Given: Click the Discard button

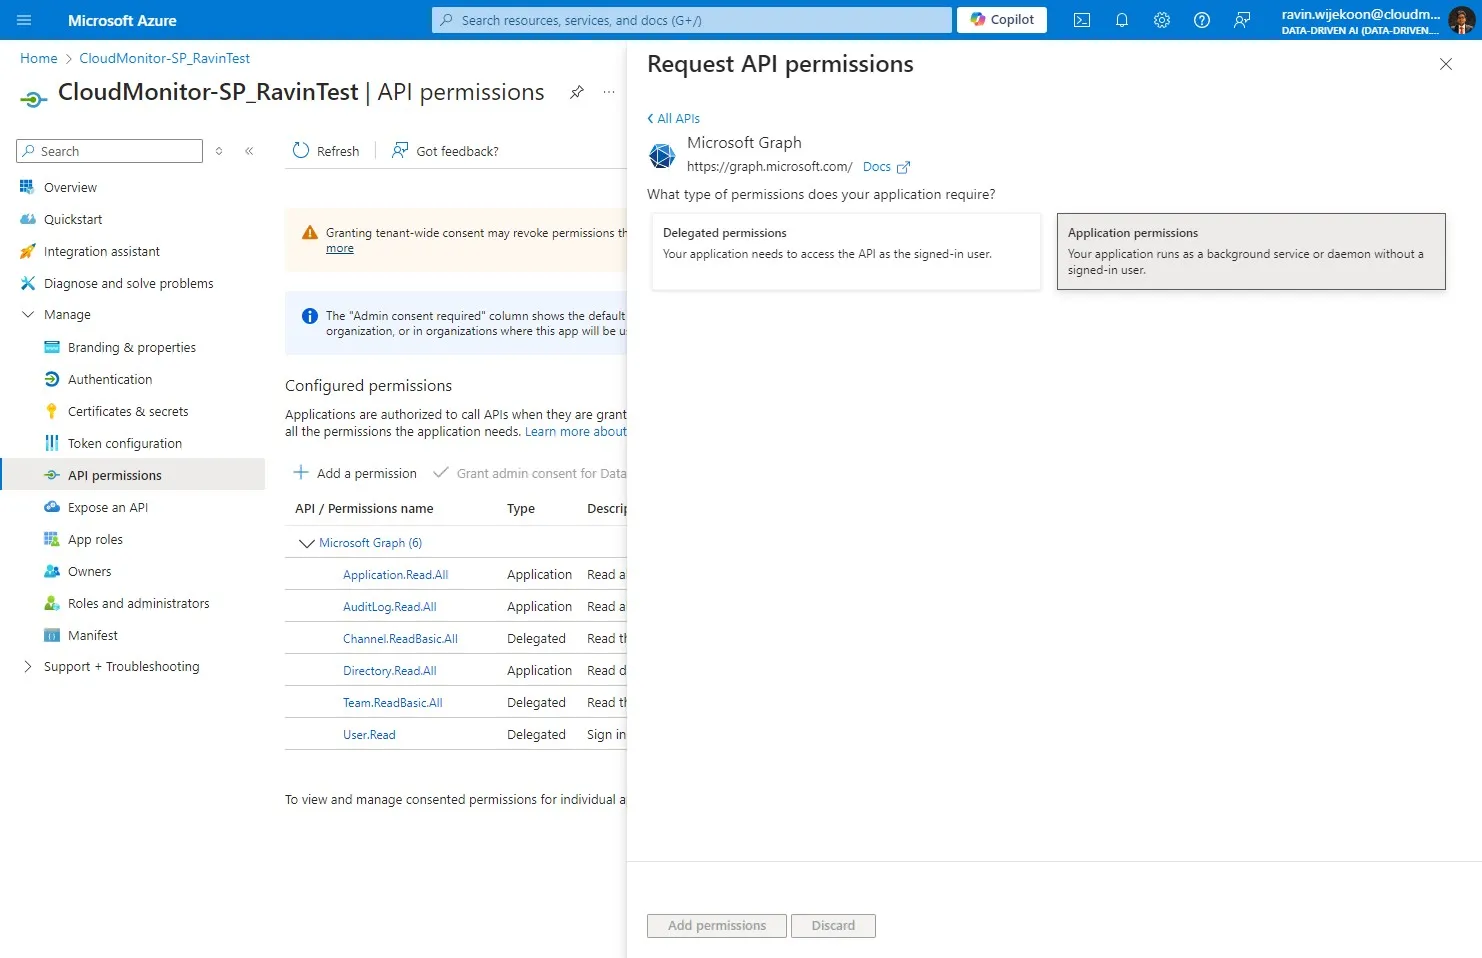Looking at the screenshot, I should [833, 926].
